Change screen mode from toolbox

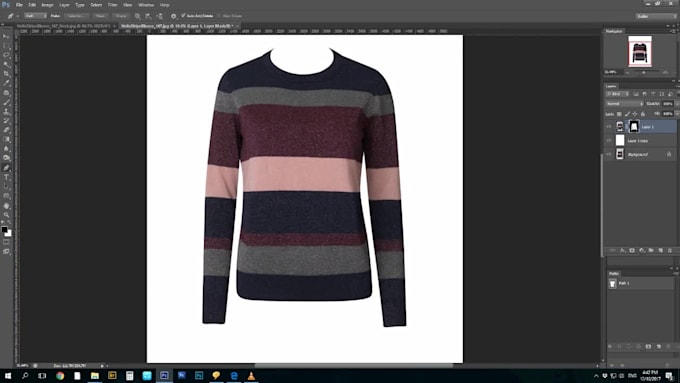click(6, 251)
